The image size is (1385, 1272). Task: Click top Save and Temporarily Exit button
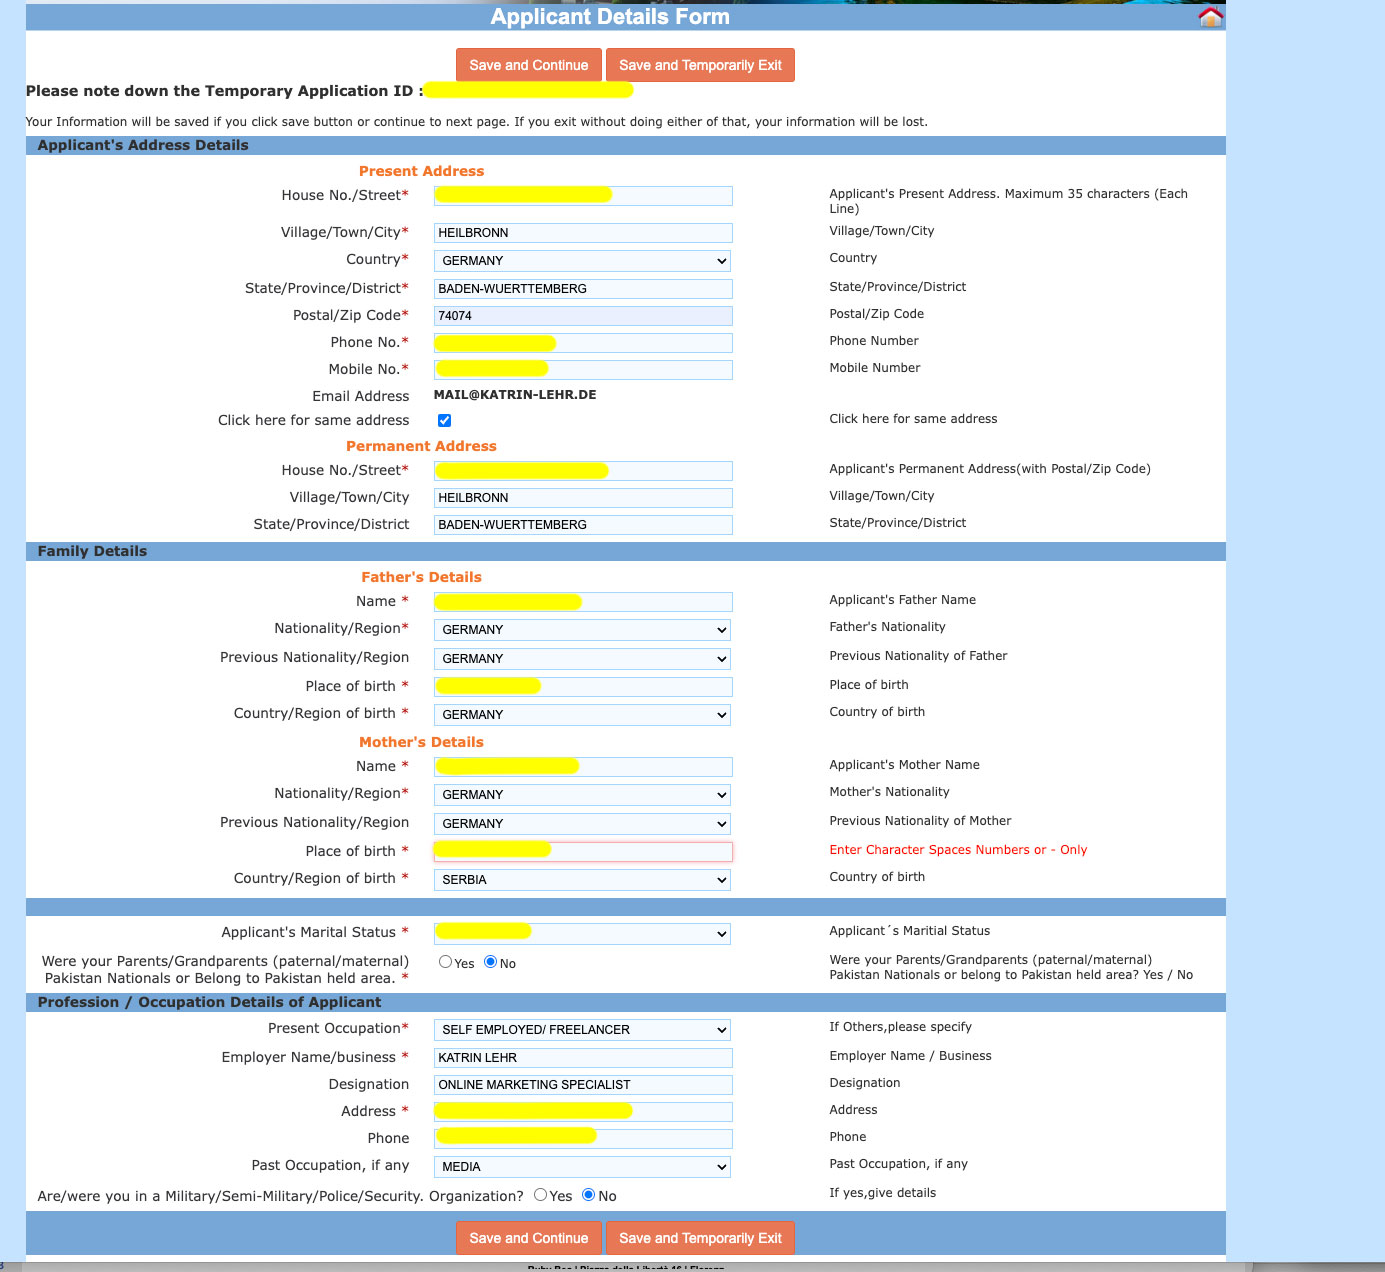(x=700, y=65)
